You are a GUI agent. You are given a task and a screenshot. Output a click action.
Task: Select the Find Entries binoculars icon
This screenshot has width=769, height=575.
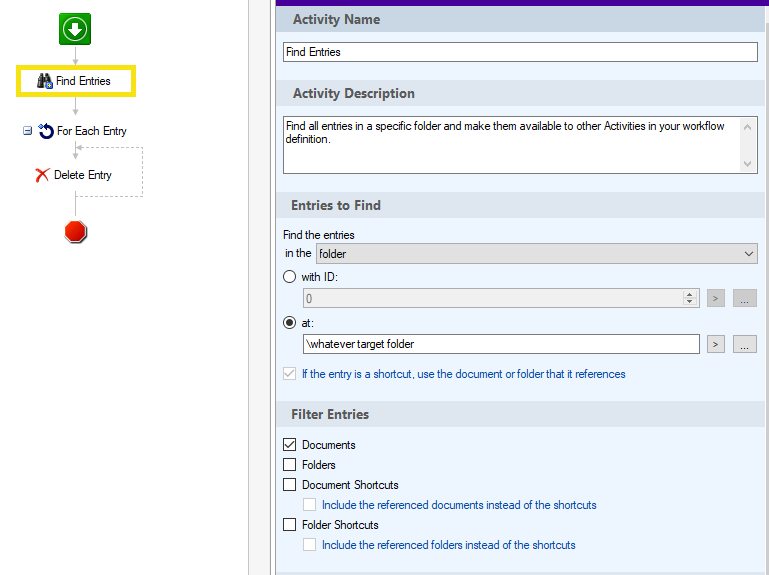click(45, 81)
